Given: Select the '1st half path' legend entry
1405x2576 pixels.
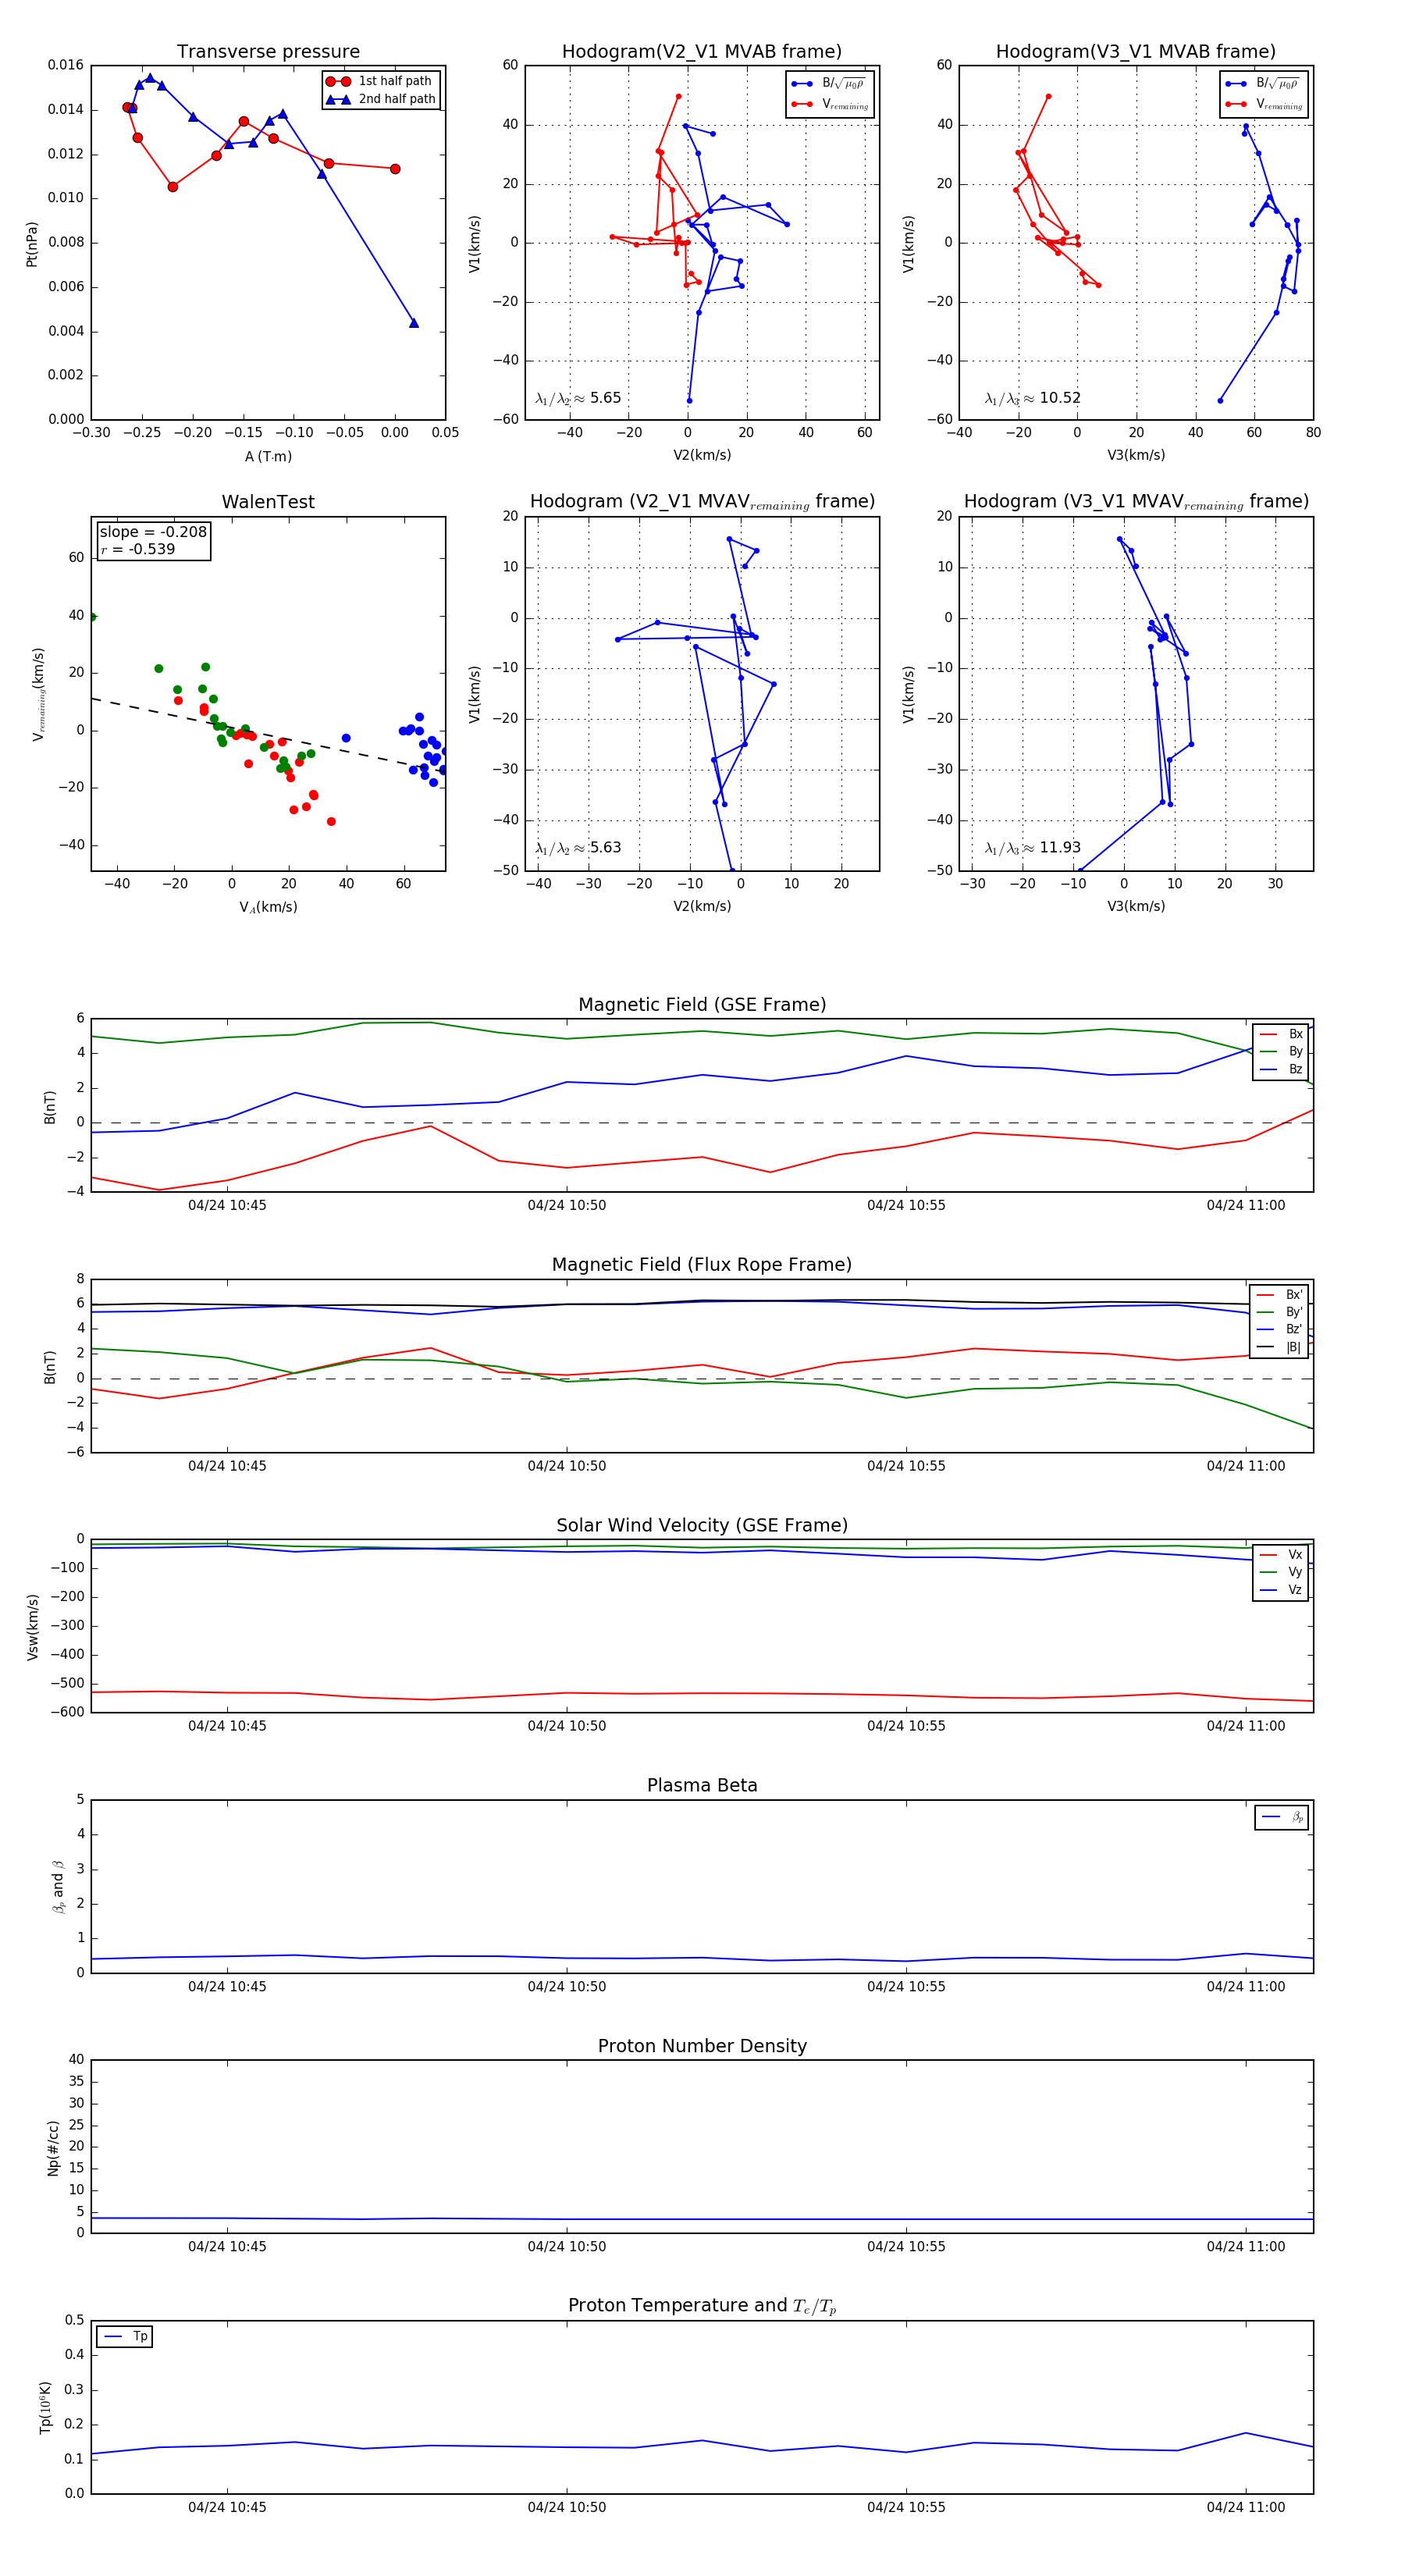Looking at the screenshot, I should [x=380, y=81].
